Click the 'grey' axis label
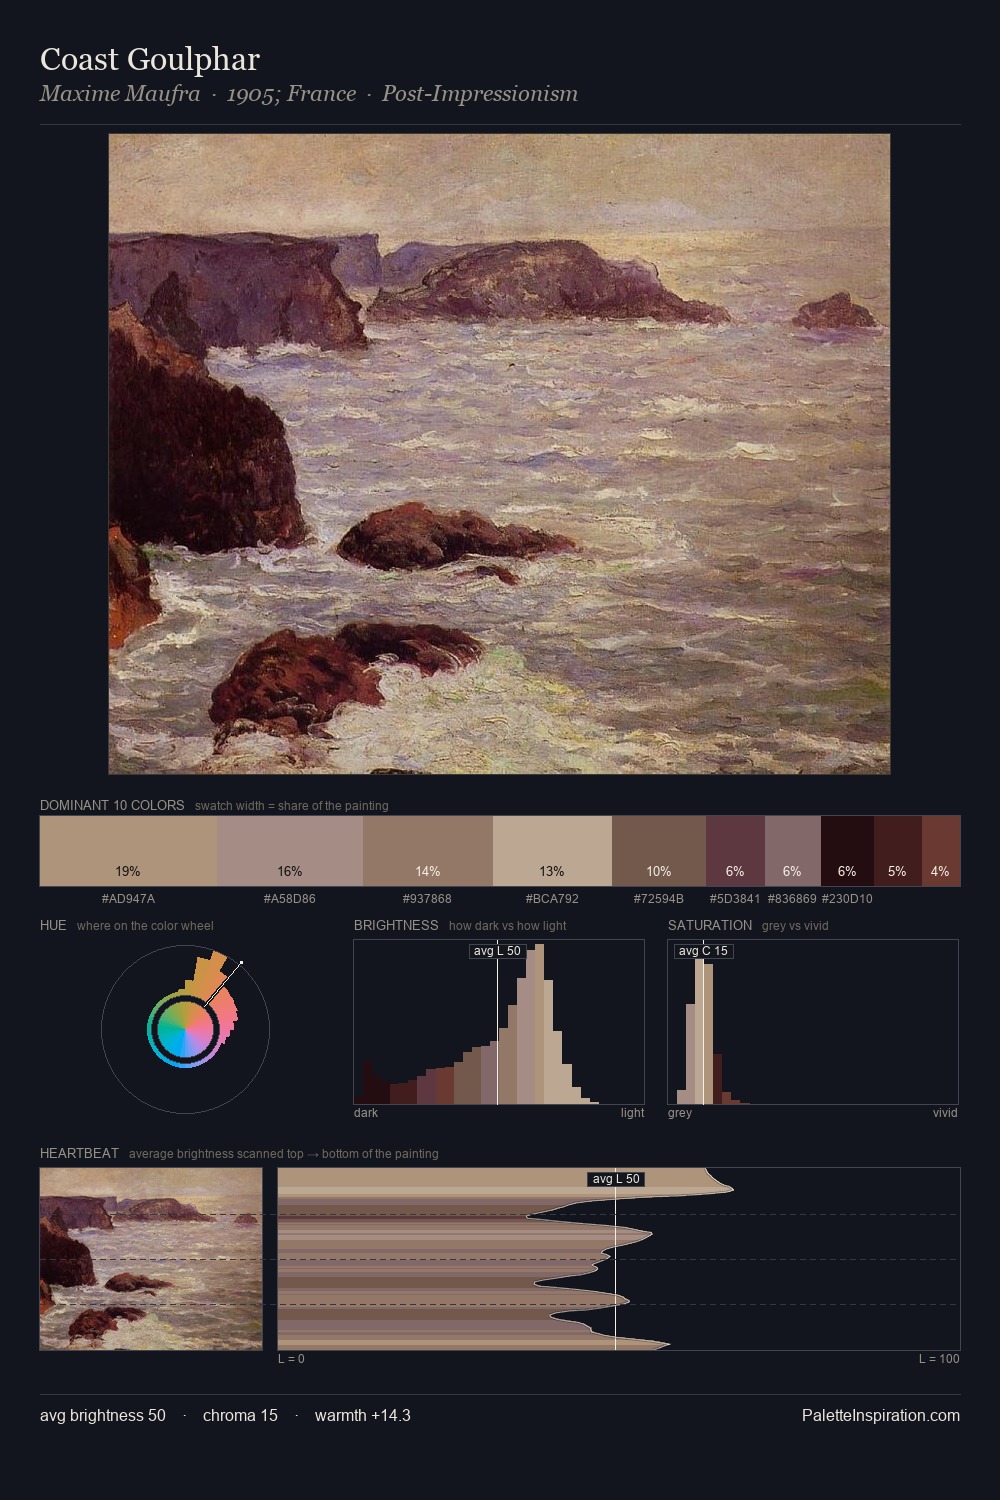Screen dimensions: 1000x1500 point(680,1113)
